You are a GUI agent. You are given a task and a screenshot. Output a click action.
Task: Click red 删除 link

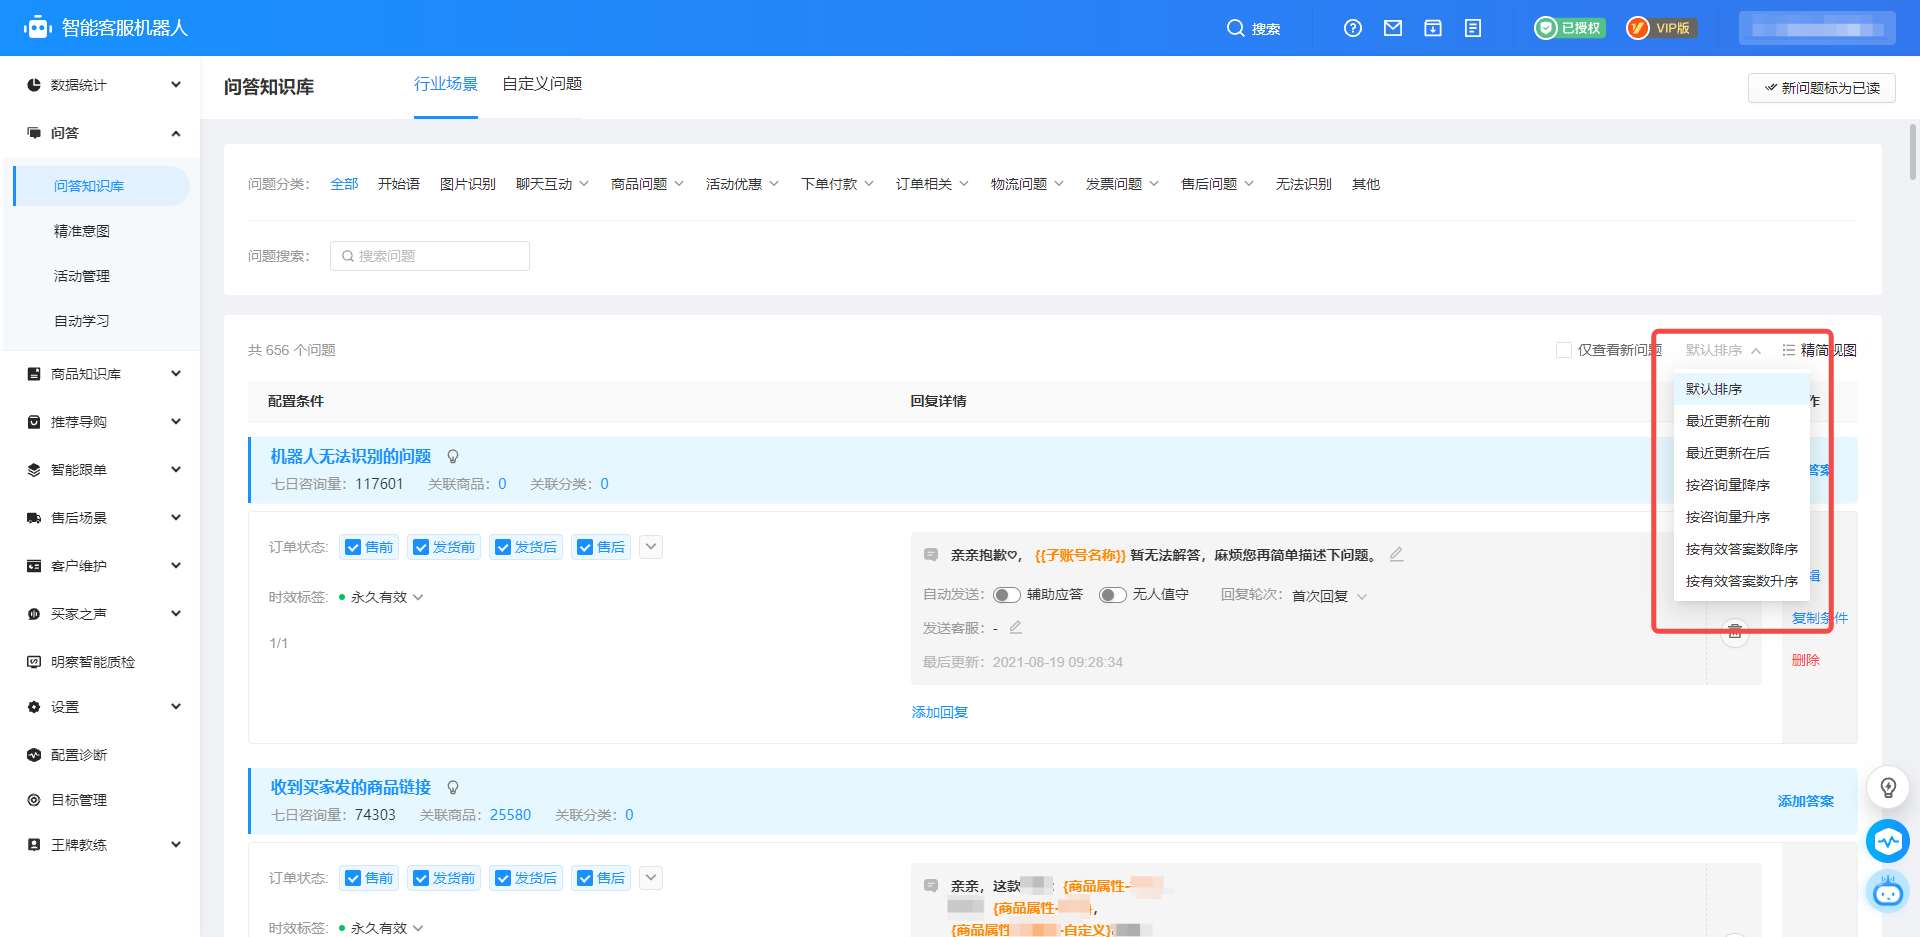(x=1806, y=660)
